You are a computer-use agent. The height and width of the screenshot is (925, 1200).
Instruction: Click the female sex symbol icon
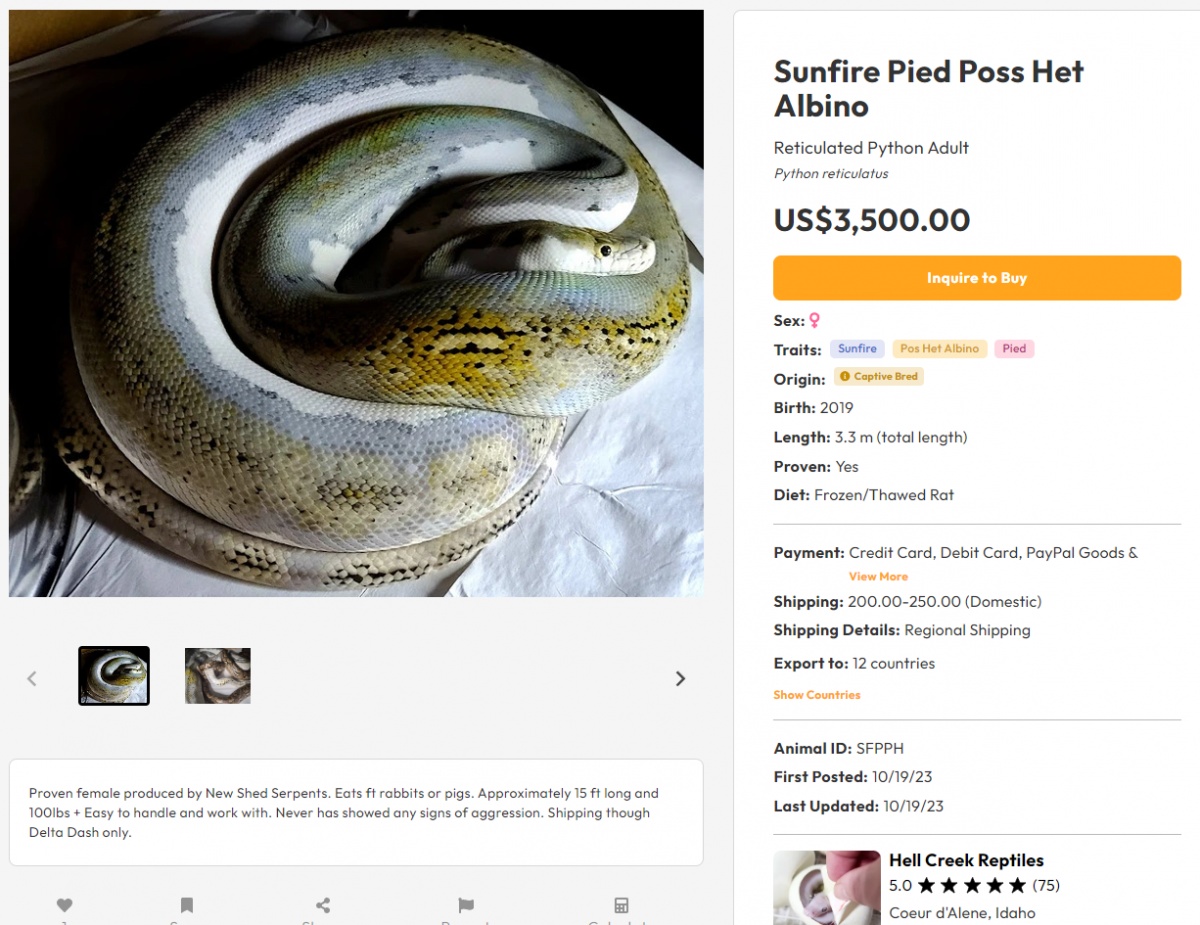815,321
